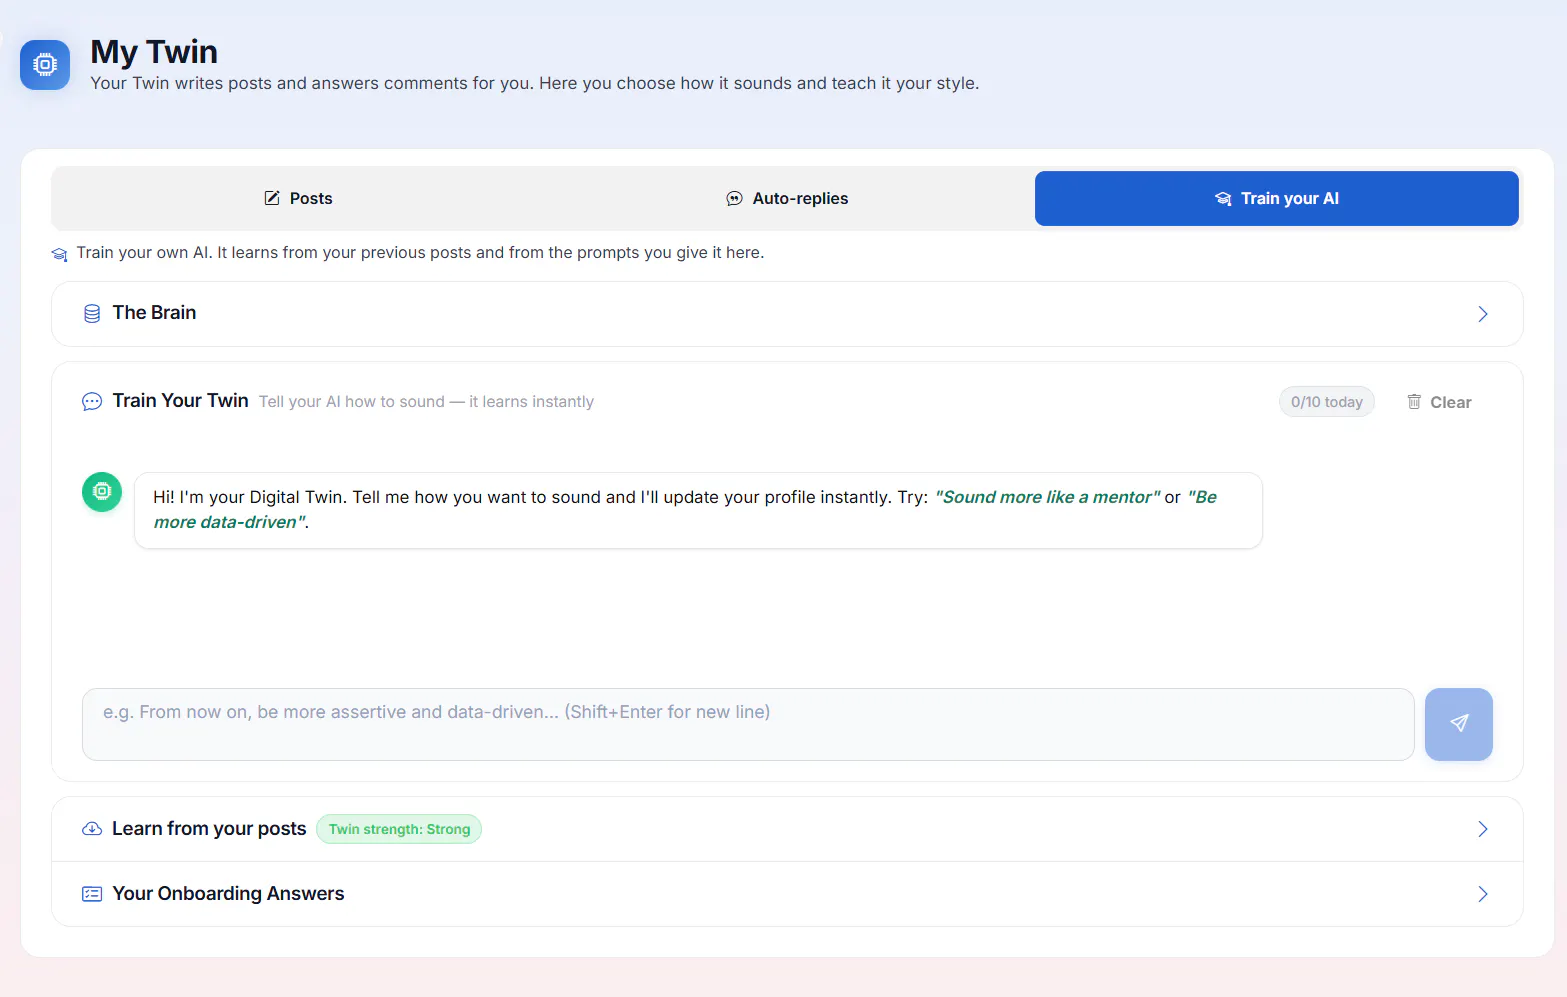1567x997 pixels.
Task: Click the Train Your Twin heading
Action: [x=180, y=401]
